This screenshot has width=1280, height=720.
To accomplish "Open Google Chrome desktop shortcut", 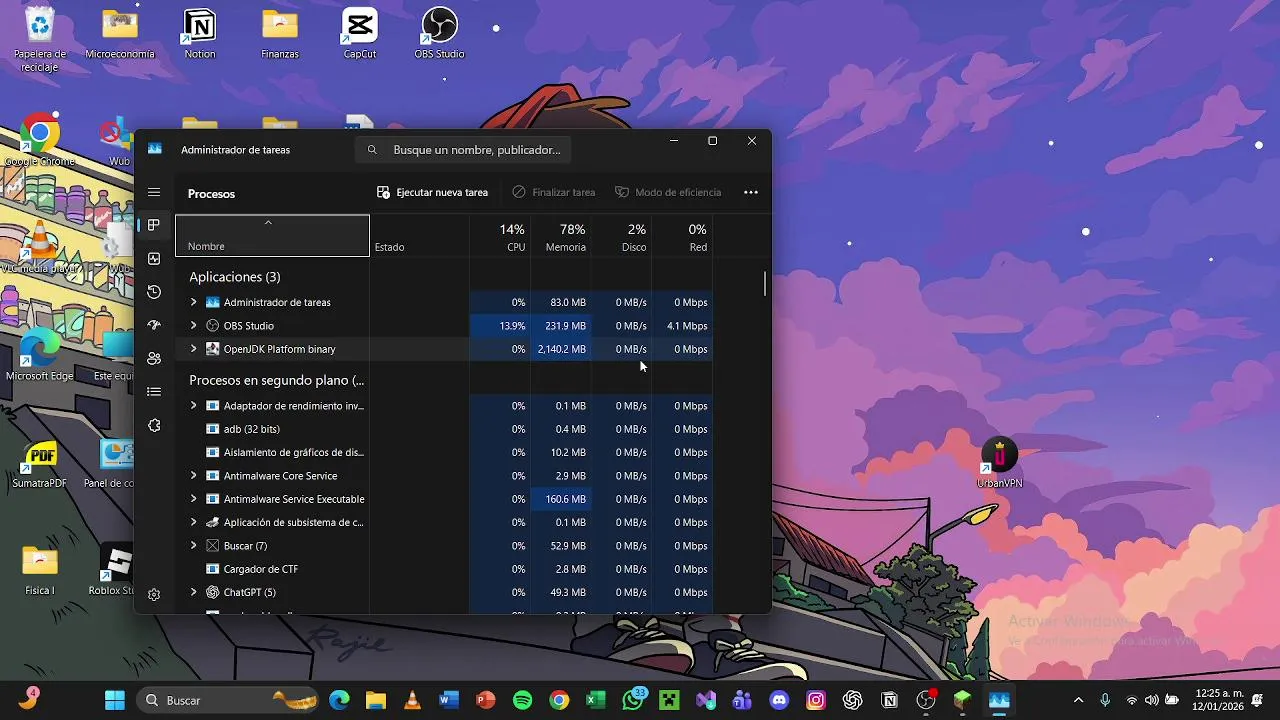I will pyautogui.click(x=40, y=141).
